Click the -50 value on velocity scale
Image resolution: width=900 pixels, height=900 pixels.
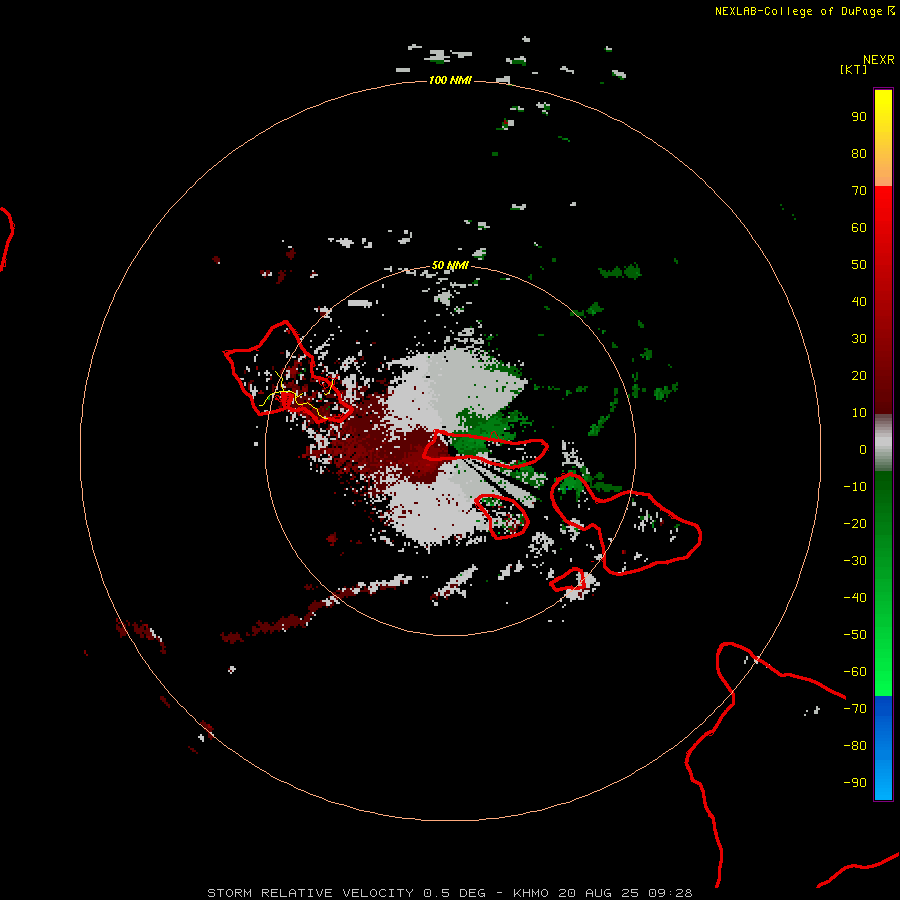click(x=855, y=634)
